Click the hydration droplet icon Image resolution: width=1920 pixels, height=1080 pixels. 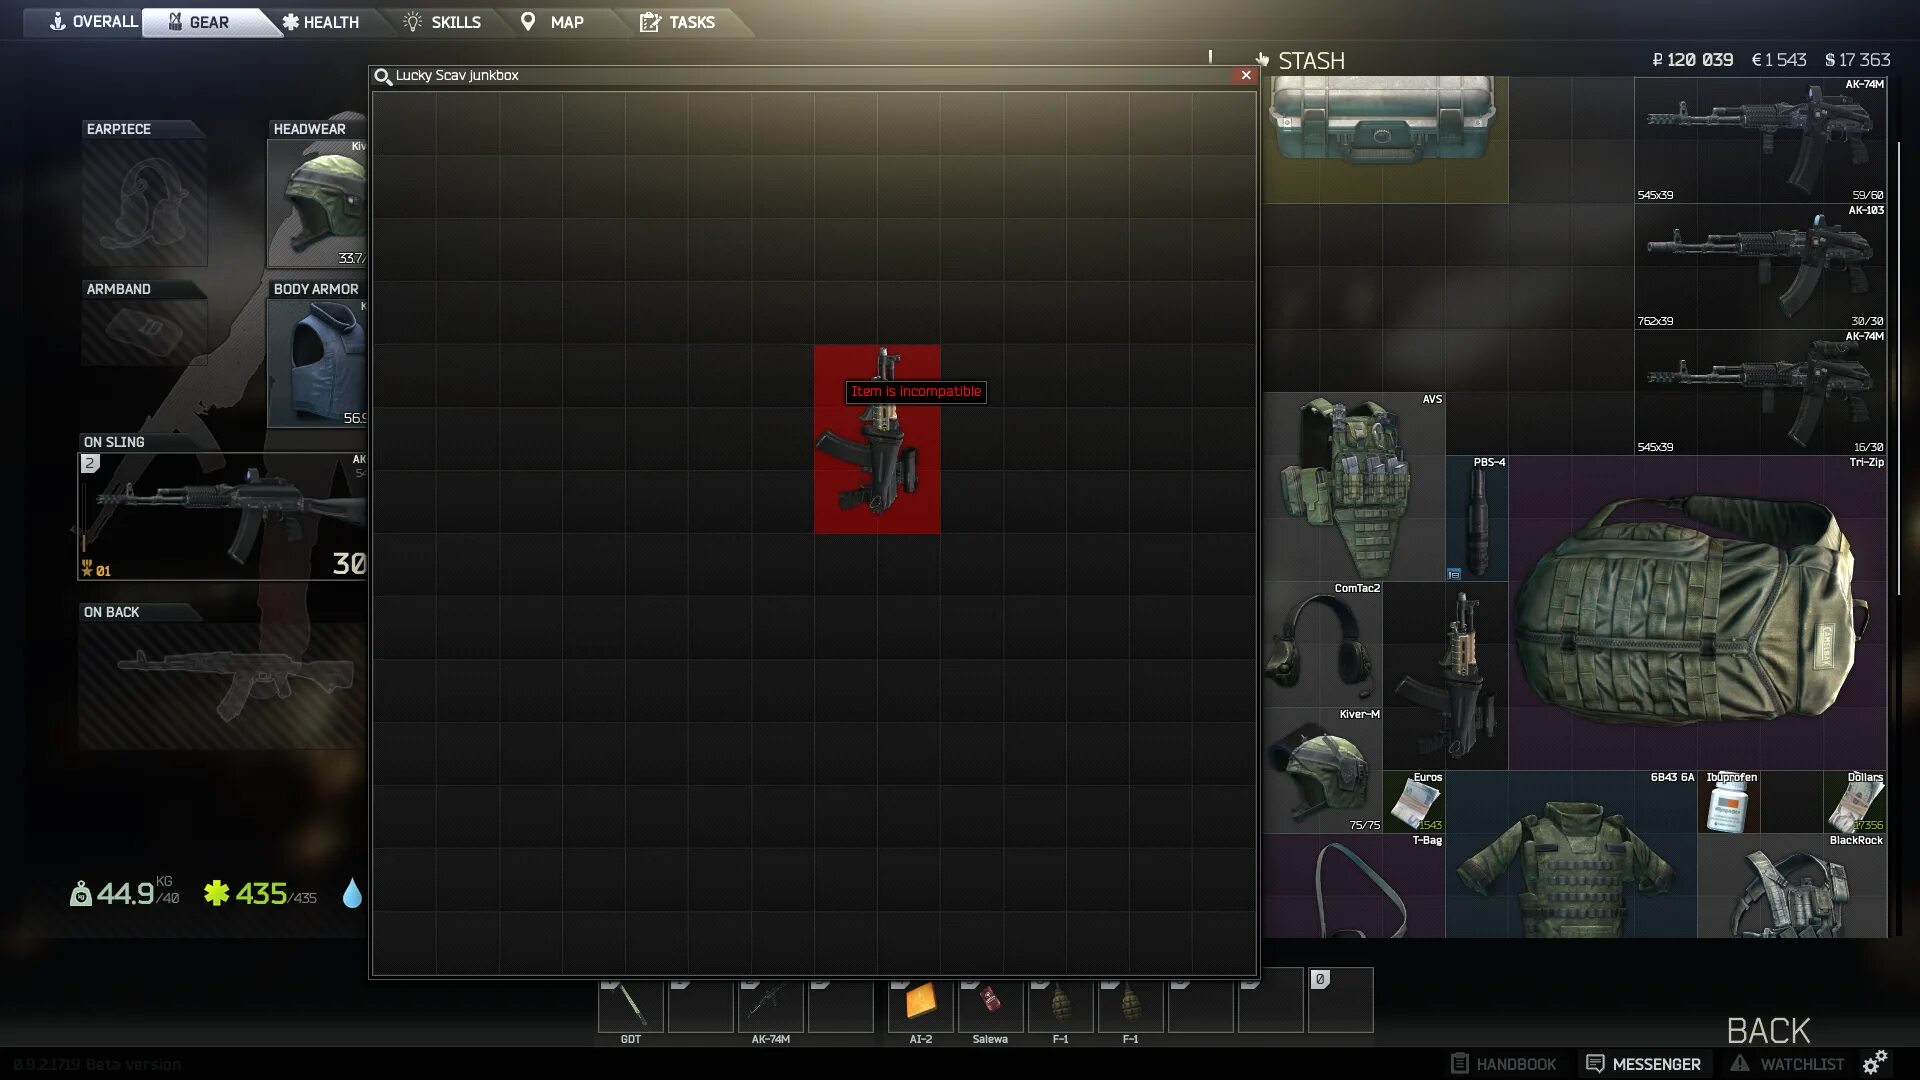[x=352, y=893]
